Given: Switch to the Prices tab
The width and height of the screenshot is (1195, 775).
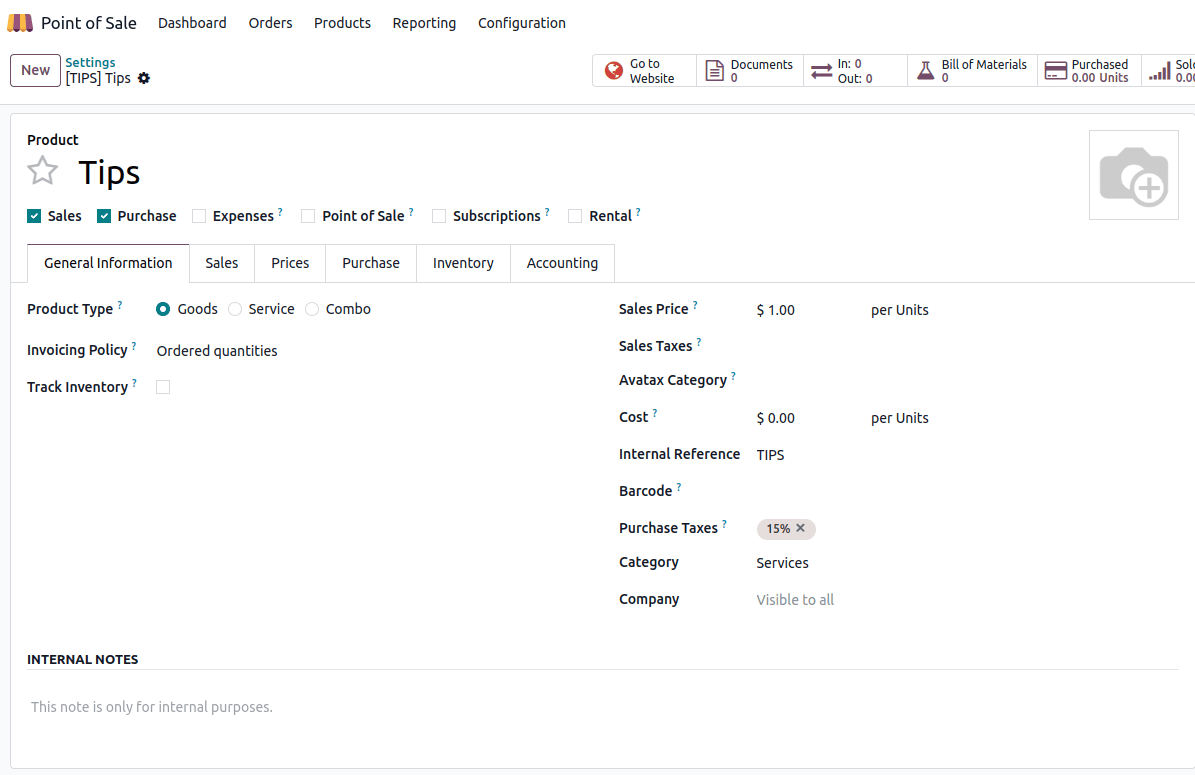Looking at the screenshot, I should pos(290,263).
